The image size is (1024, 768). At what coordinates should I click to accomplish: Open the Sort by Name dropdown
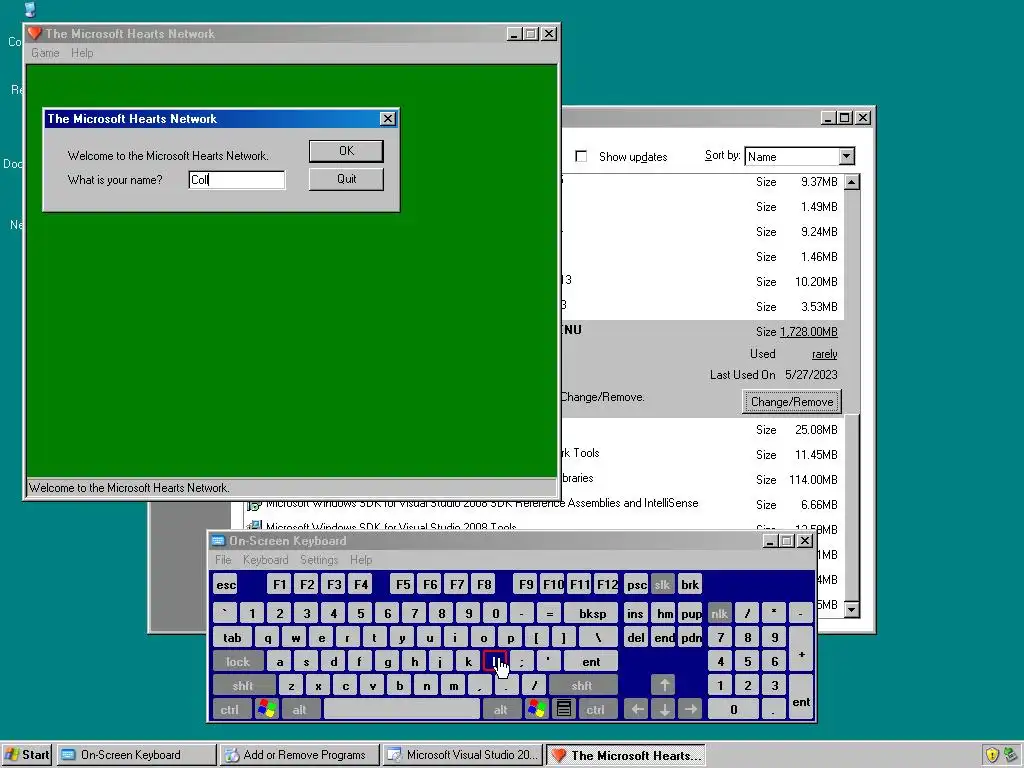coord(846,156)
